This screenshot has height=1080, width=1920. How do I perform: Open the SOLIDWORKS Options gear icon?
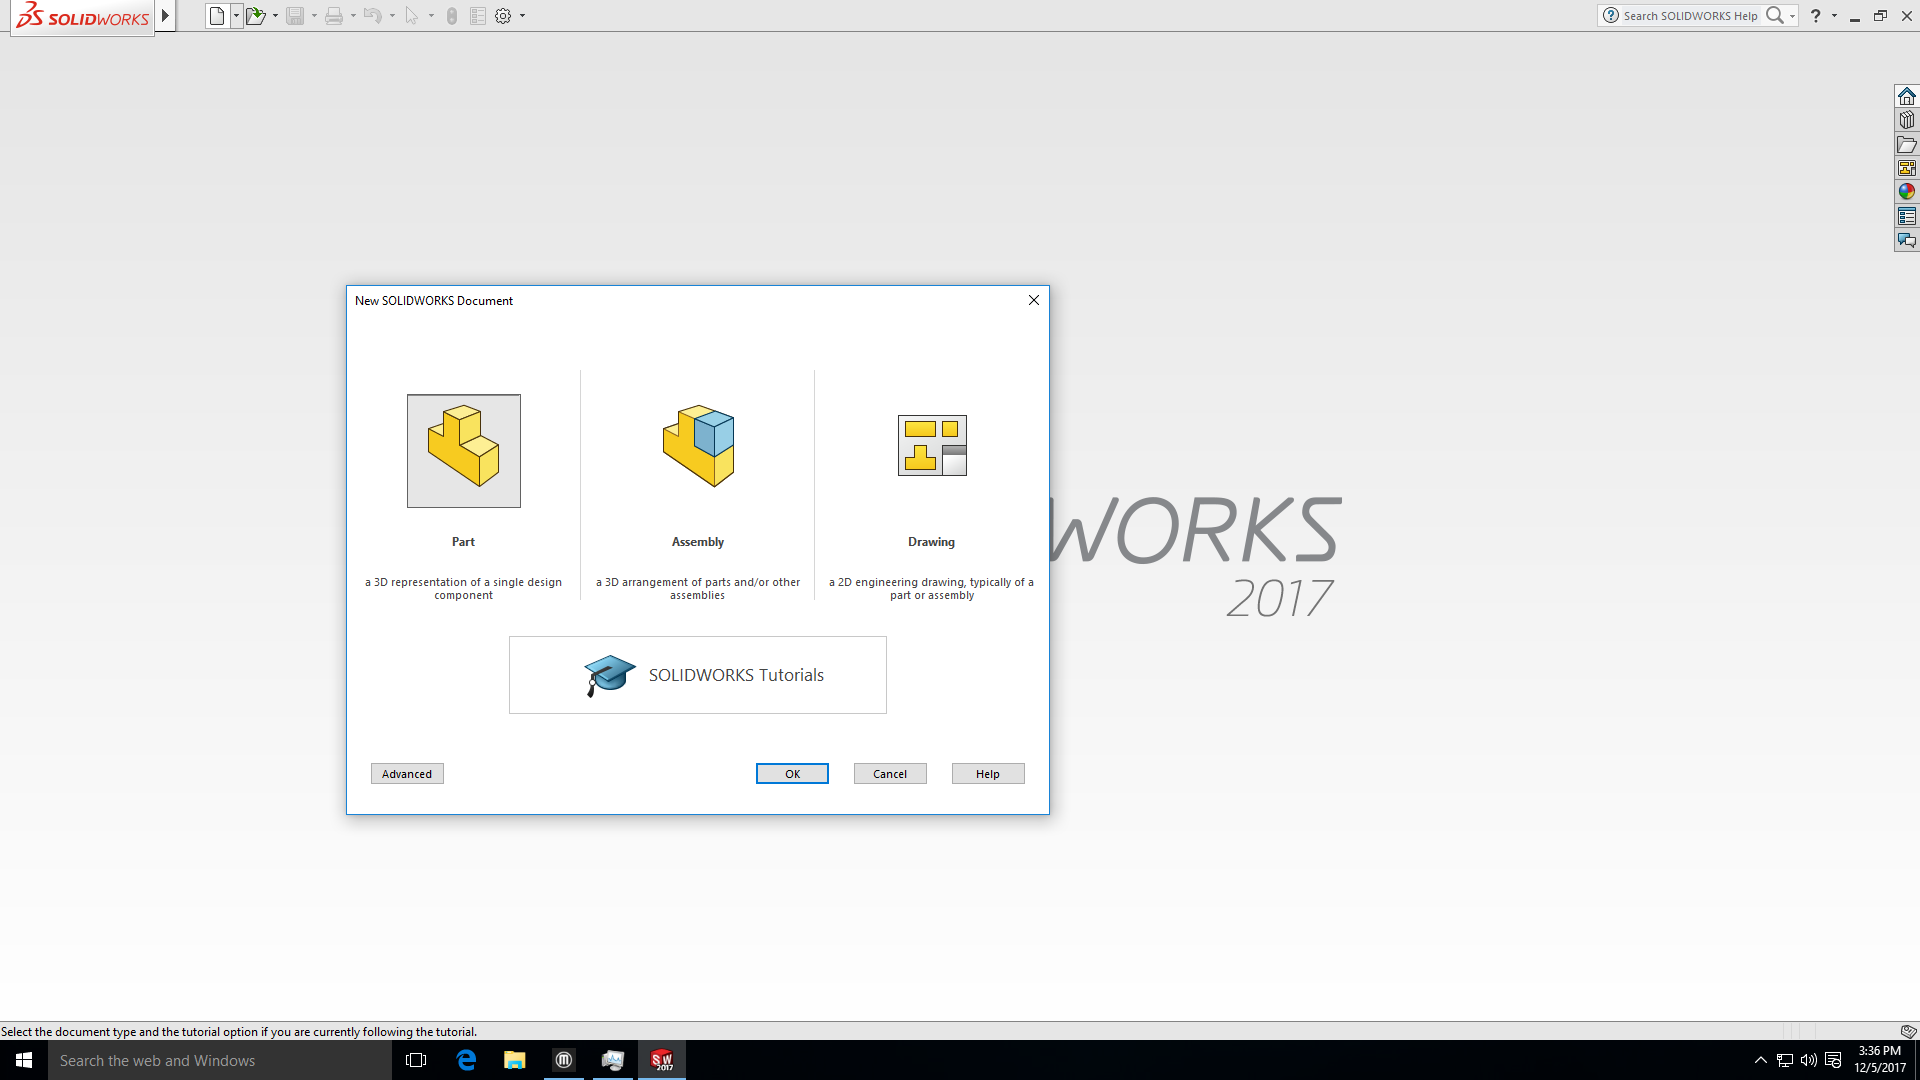pos(503,15)
